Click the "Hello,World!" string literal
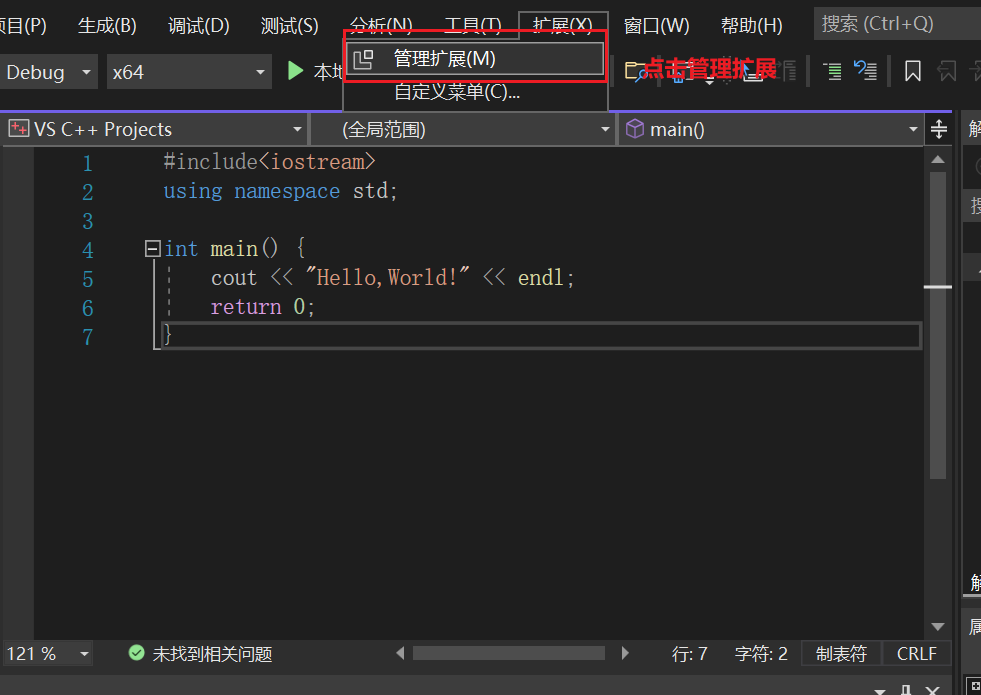Viewport: 981px width, 695px height. pyautogui.click(x=387, y=277)
